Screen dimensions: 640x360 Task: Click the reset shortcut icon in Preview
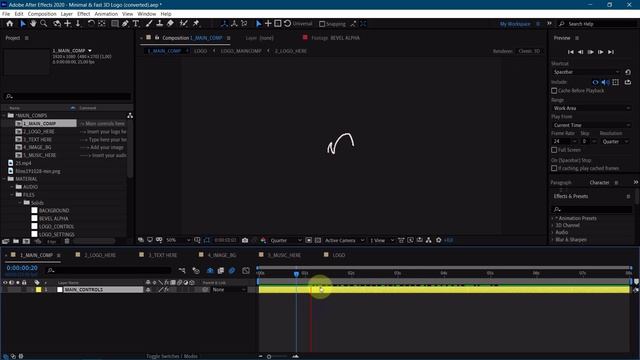(628, 72)
